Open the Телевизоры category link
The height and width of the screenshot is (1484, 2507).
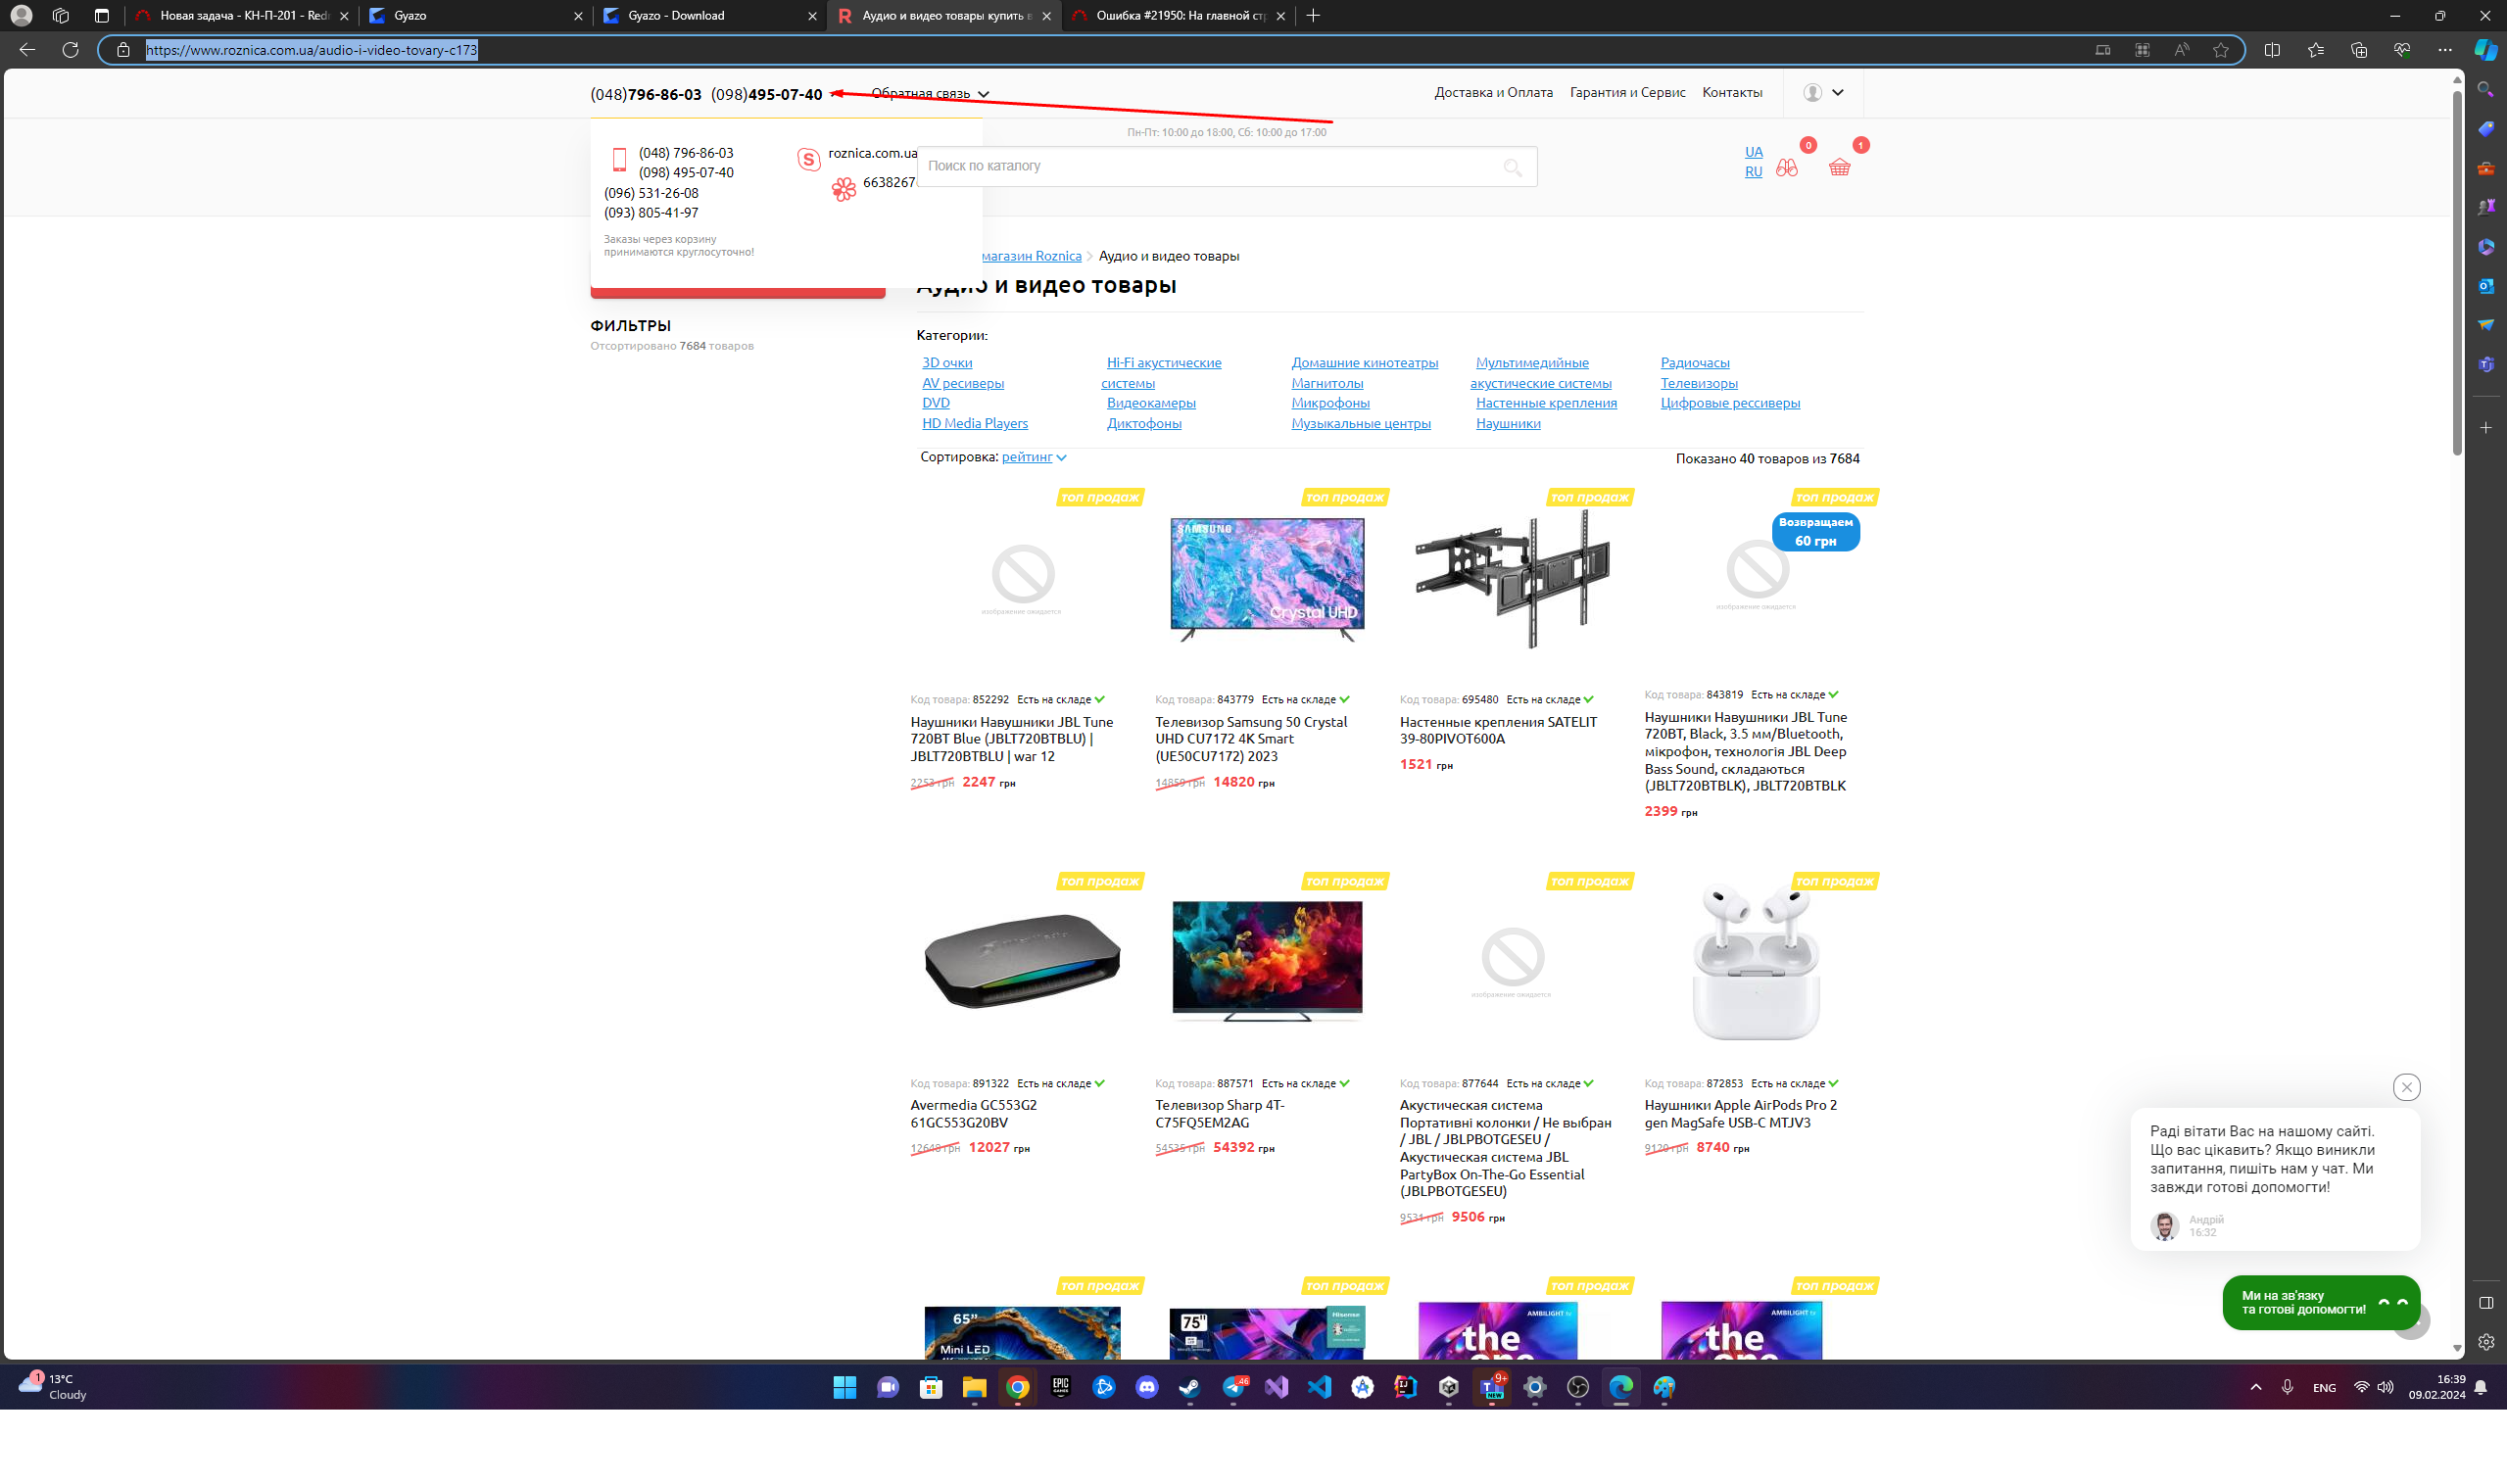pyautogui.click(x=1698, y=383)
